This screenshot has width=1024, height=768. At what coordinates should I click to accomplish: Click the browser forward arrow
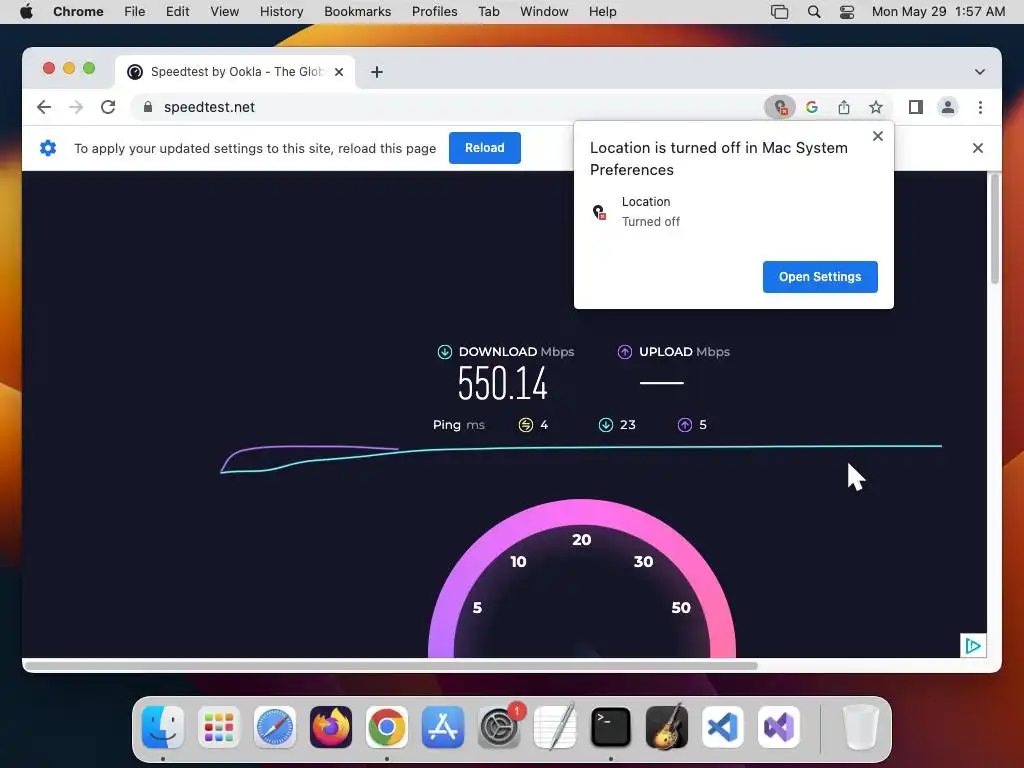(76, 107)
